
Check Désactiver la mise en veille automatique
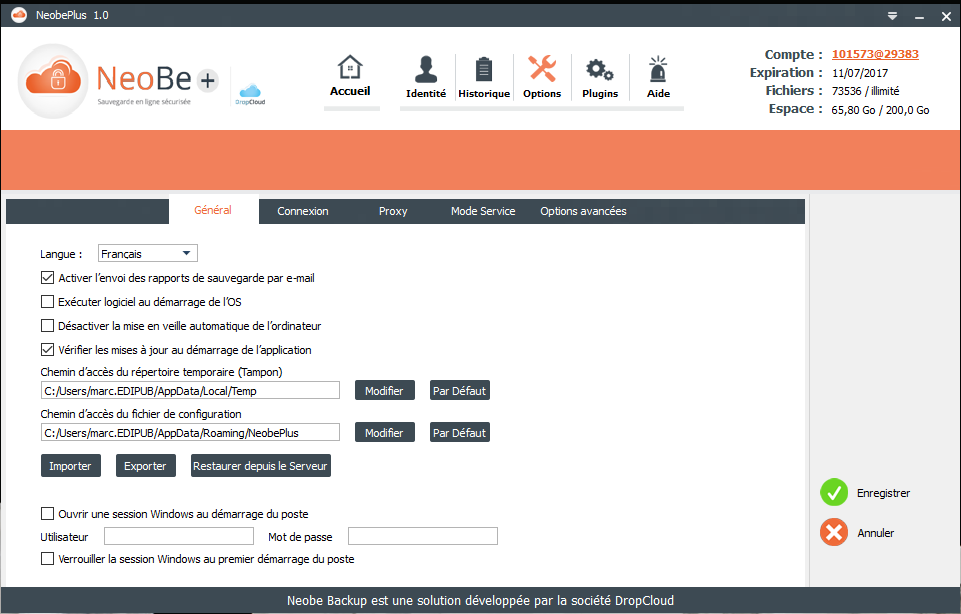pyautogui.click(x=47, y=326)
